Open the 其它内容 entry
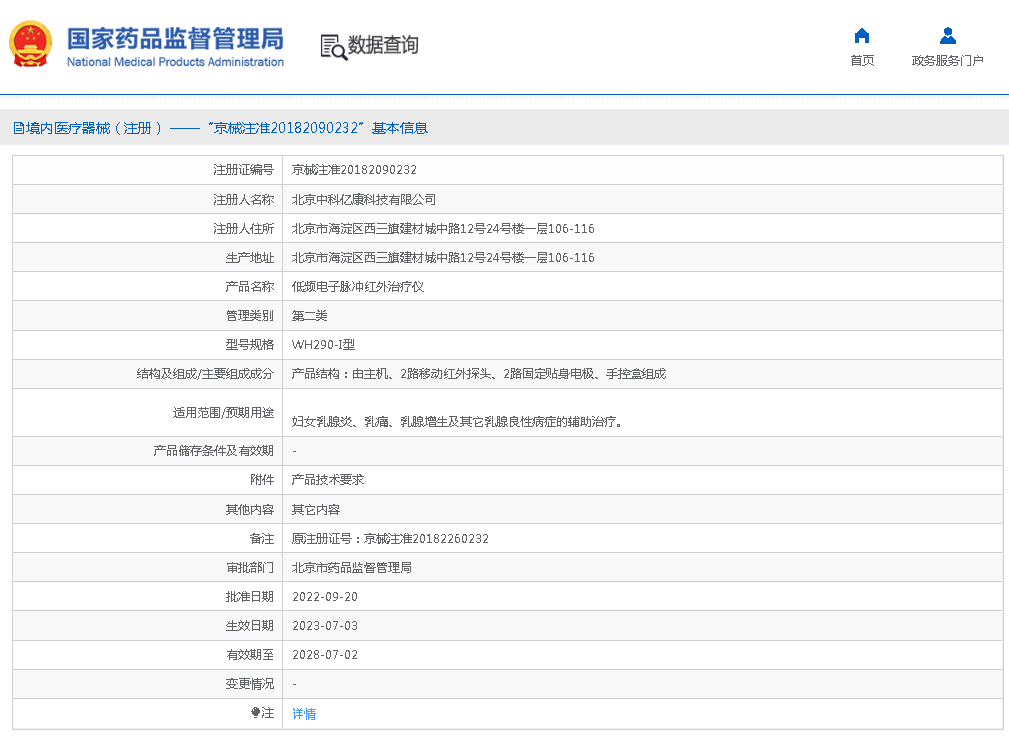 [316, 510]
